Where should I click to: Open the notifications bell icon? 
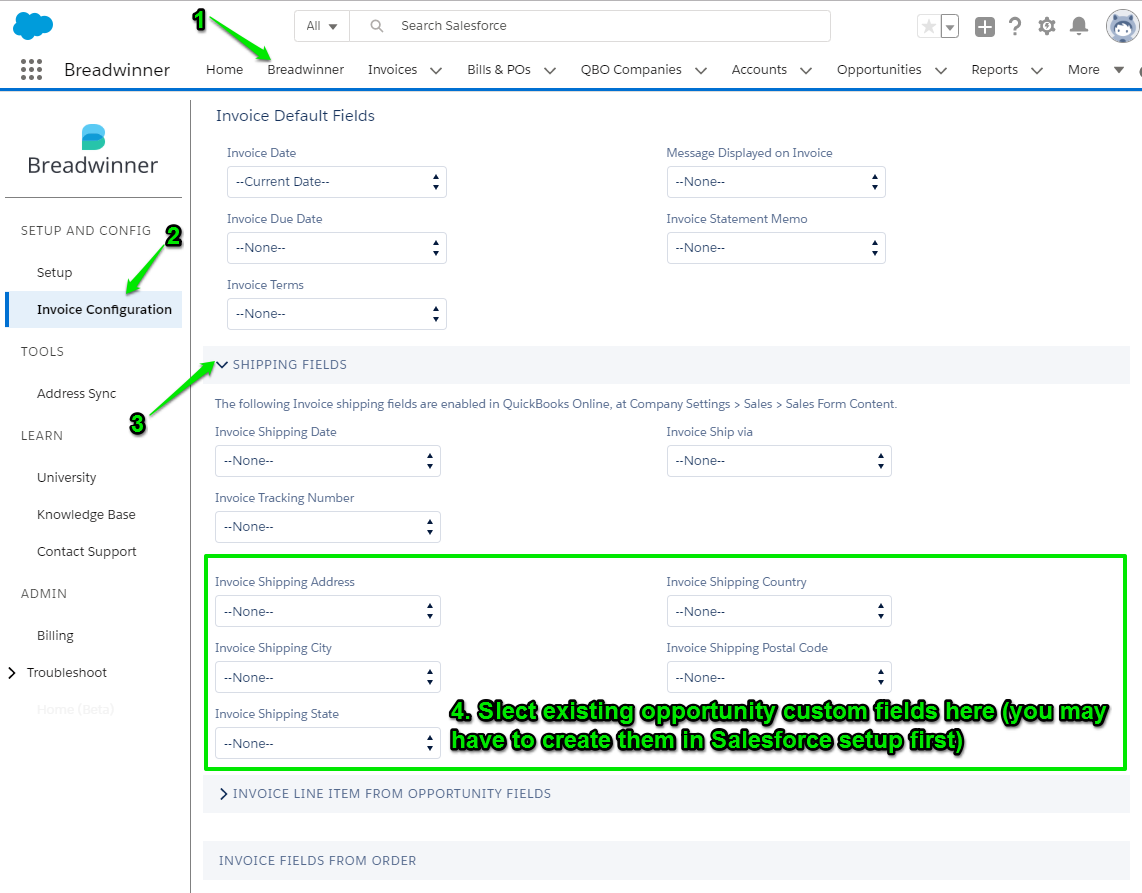[1079, 27]
